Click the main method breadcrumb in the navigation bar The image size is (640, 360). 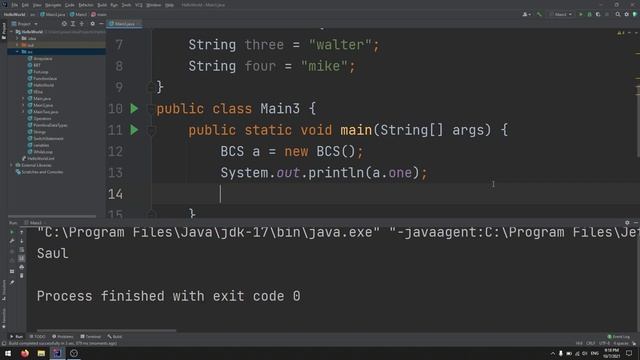point(99,14)
